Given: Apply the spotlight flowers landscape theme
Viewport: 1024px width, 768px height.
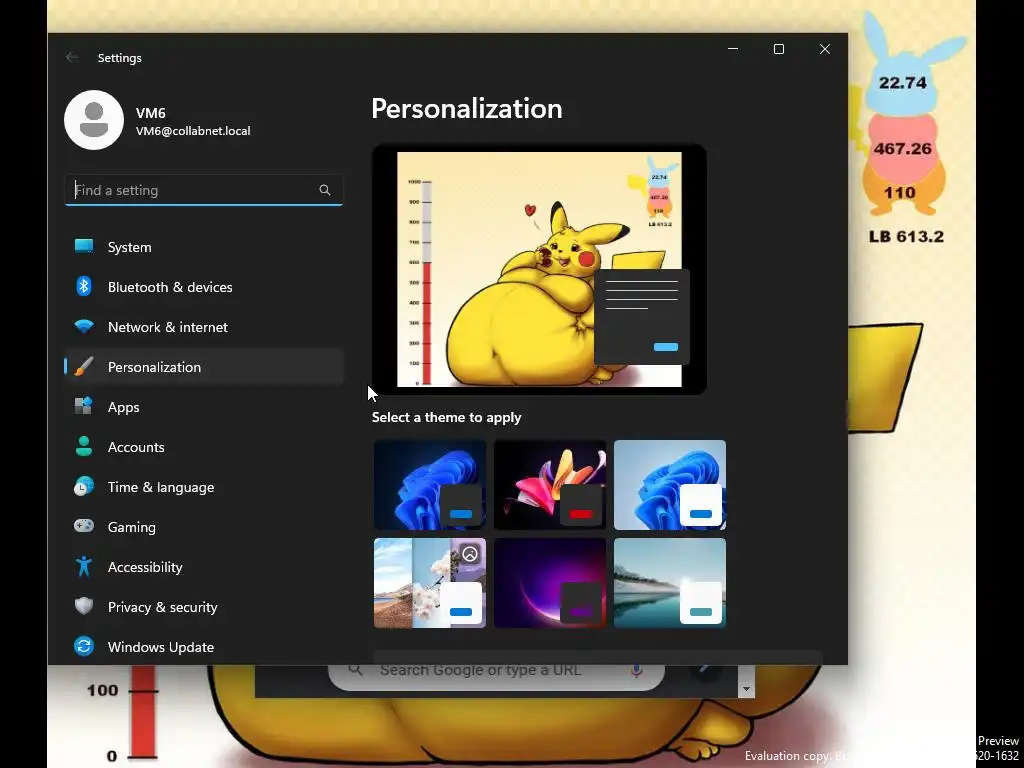Looking at the screenshot, I should click(430, 583).
